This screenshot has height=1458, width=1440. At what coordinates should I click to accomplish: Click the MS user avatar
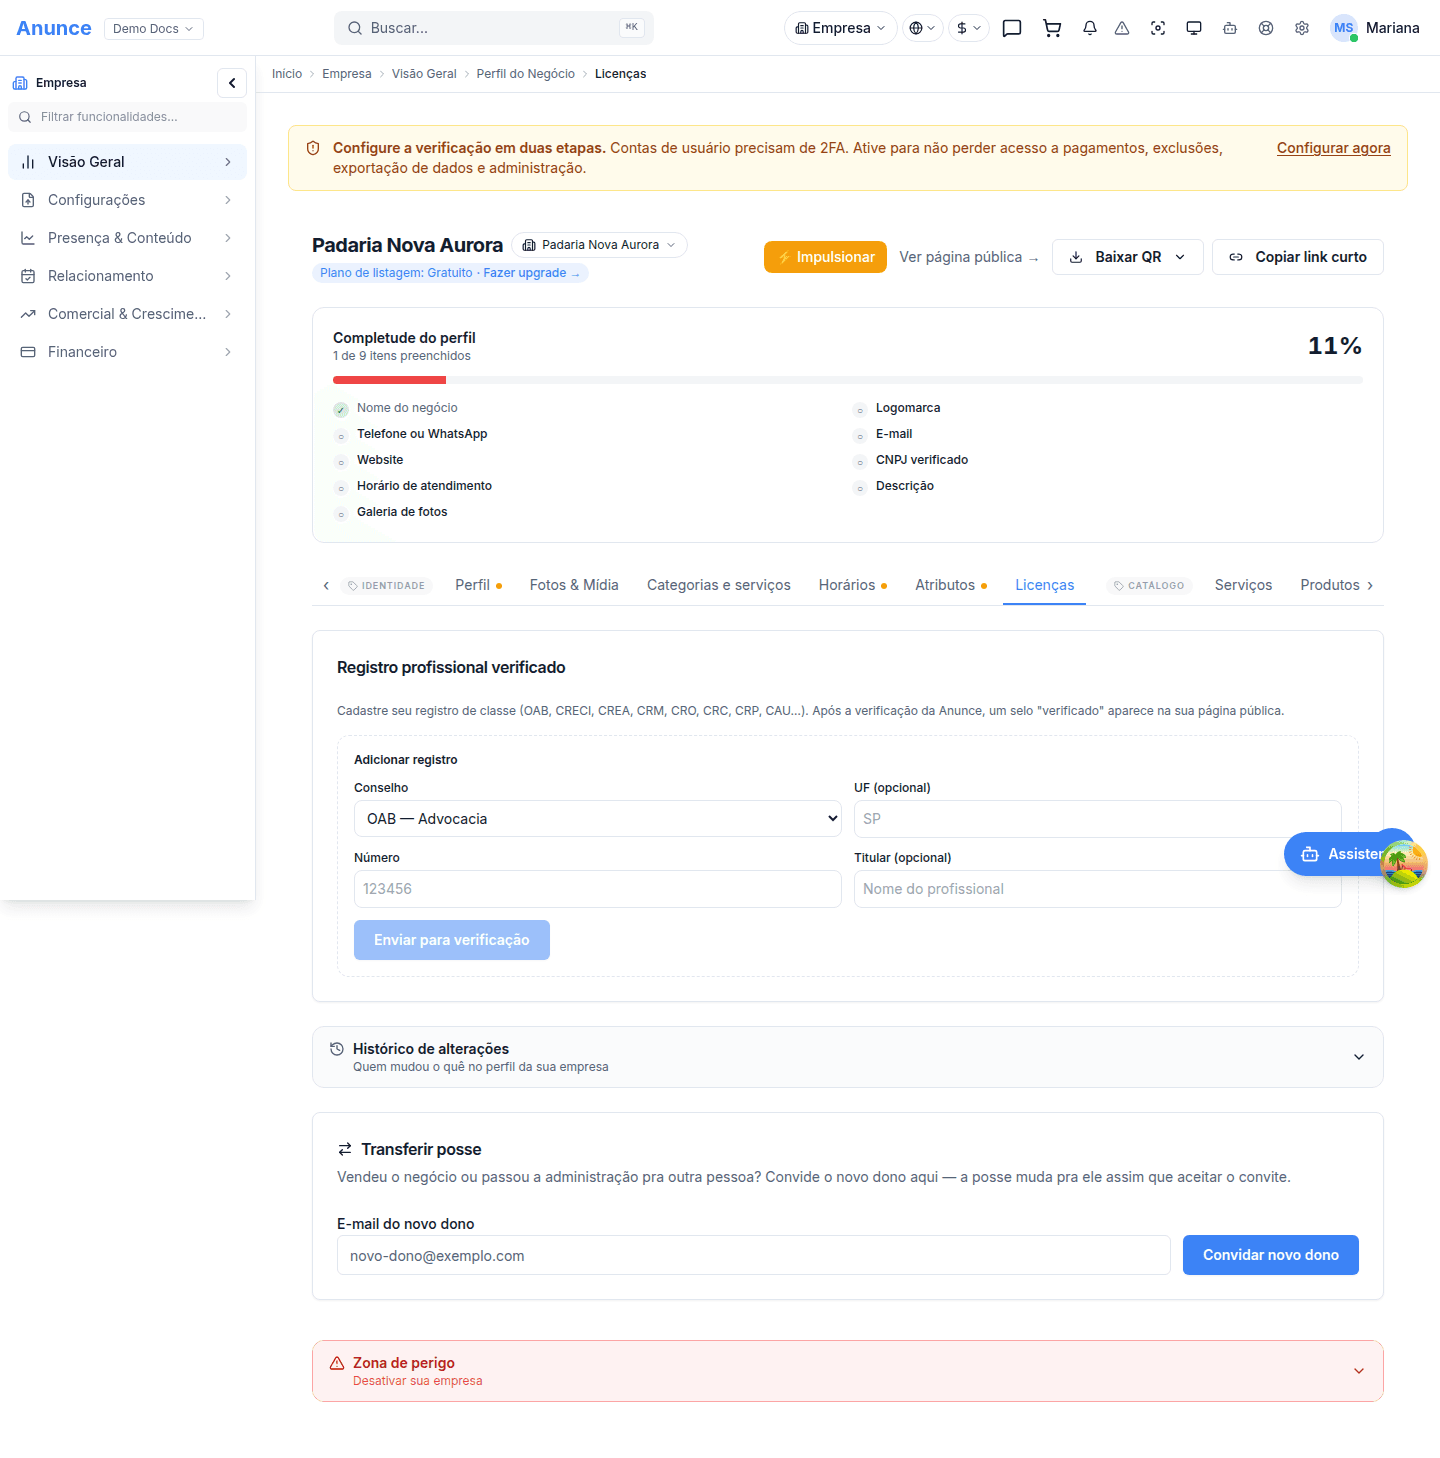point(1344,28)
